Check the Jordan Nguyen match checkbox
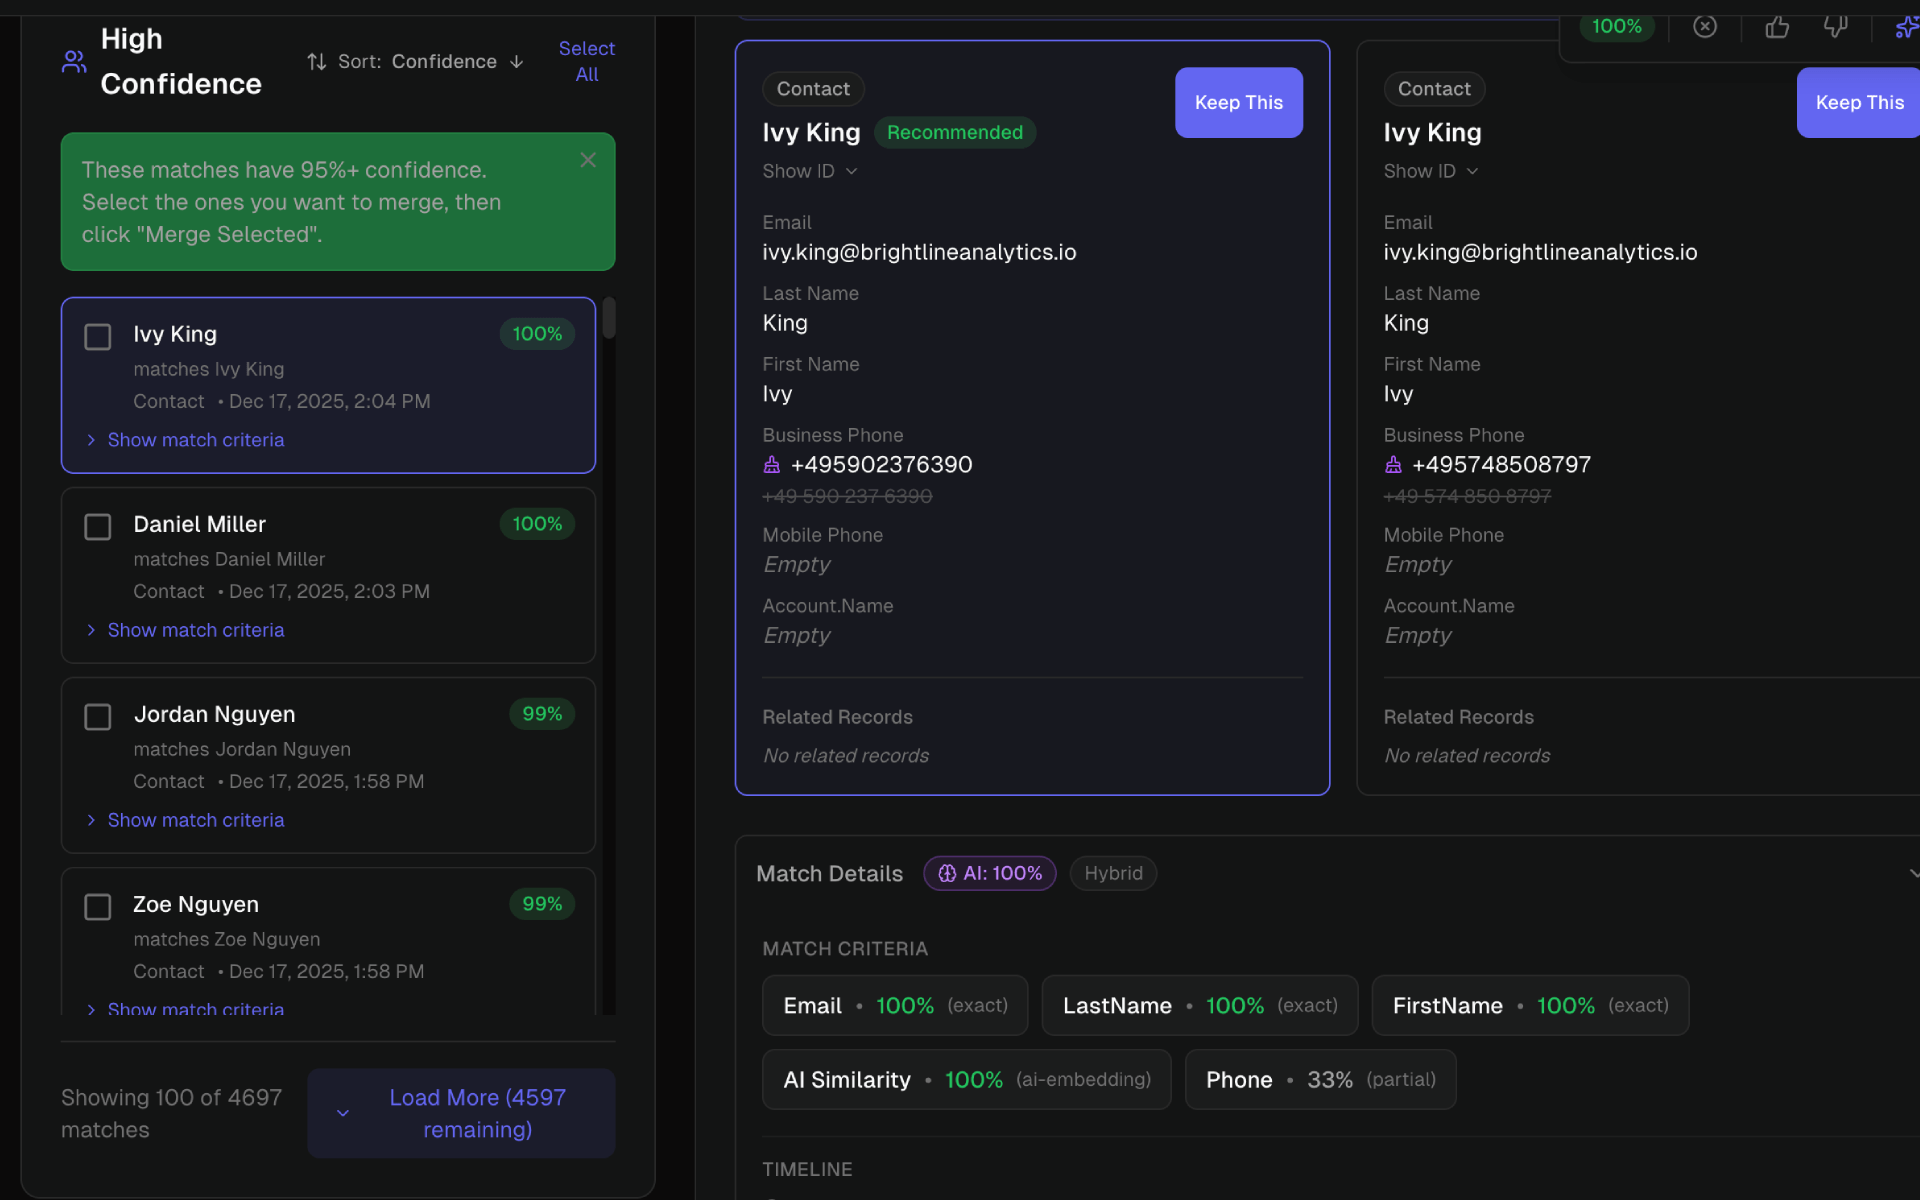This screenshot has height=1200, width=1920. pyautogui.click(x=97, y=716)
